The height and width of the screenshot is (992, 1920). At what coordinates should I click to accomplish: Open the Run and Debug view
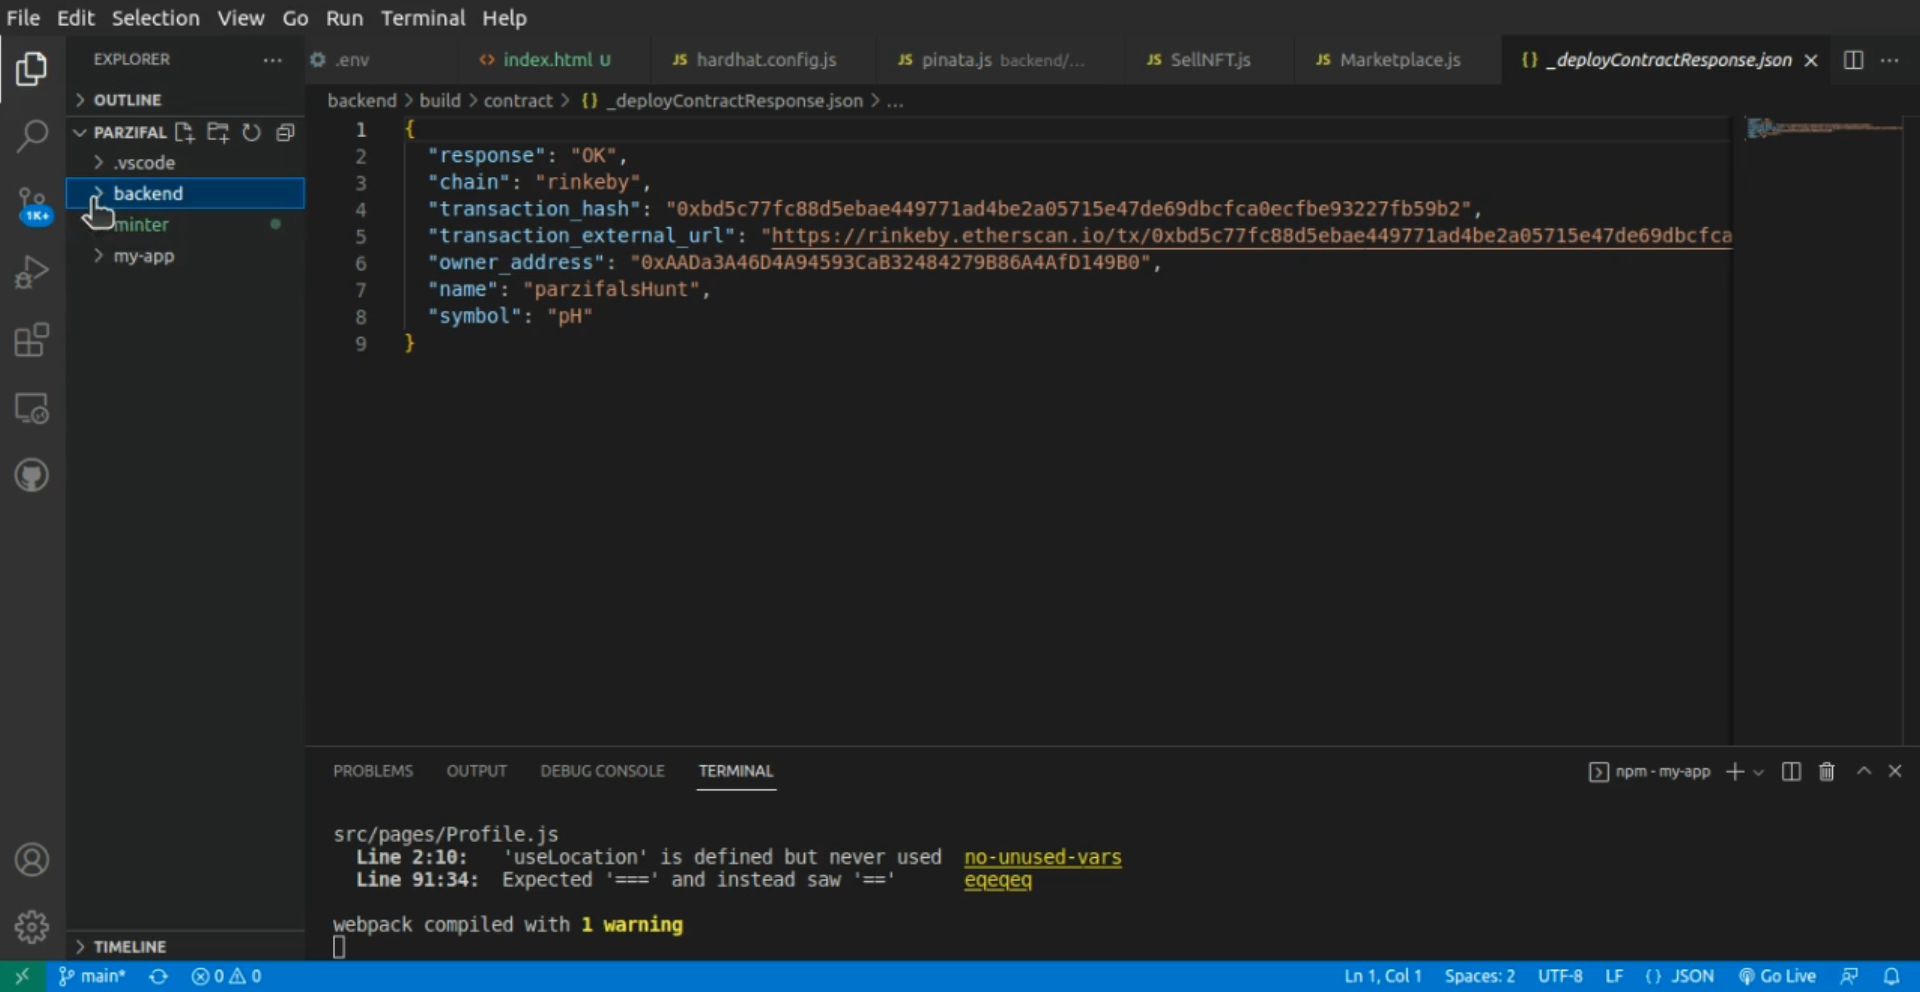coord(31,272)
